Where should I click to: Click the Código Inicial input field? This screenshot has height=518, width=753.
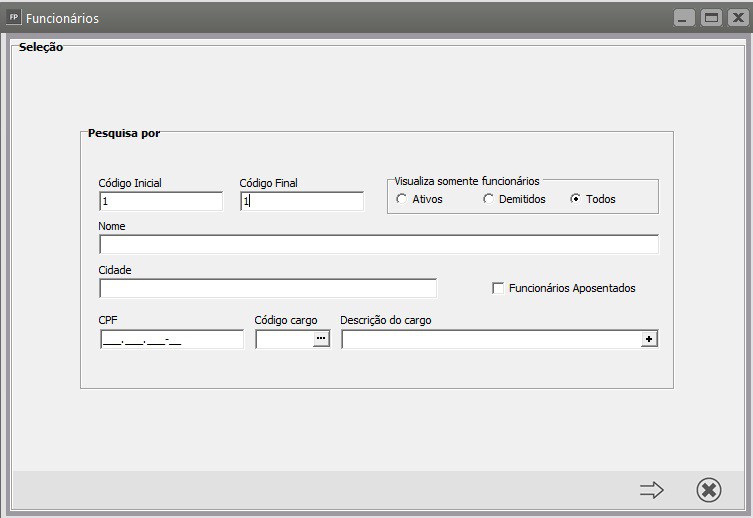tap(160, 201)
